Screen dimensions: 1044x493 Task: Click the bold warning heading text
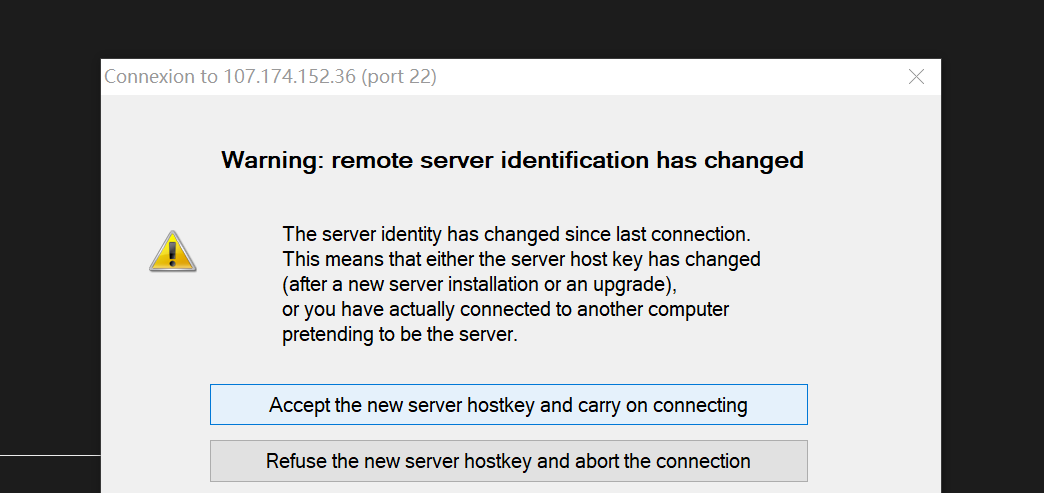click(x=512, y=160)
